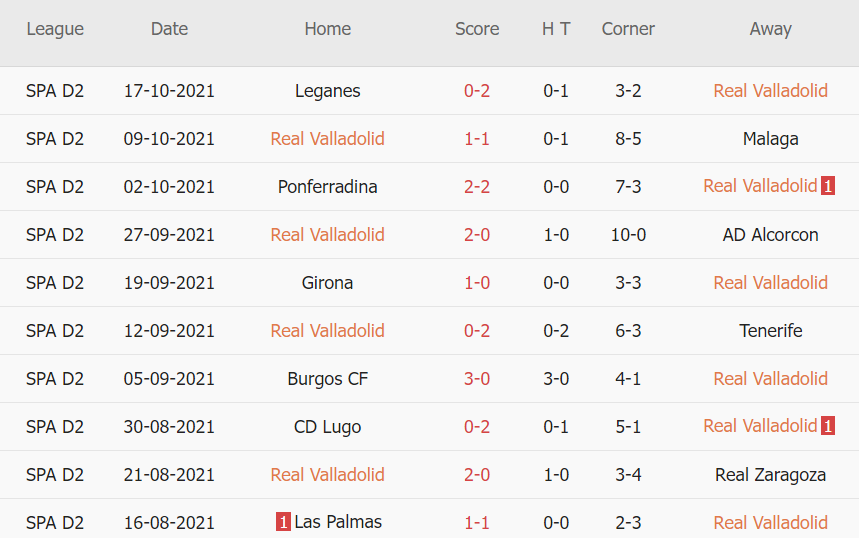The image size is (859, 538).
Task: Open the Girona team page
Action: click(x=328, y=283)
